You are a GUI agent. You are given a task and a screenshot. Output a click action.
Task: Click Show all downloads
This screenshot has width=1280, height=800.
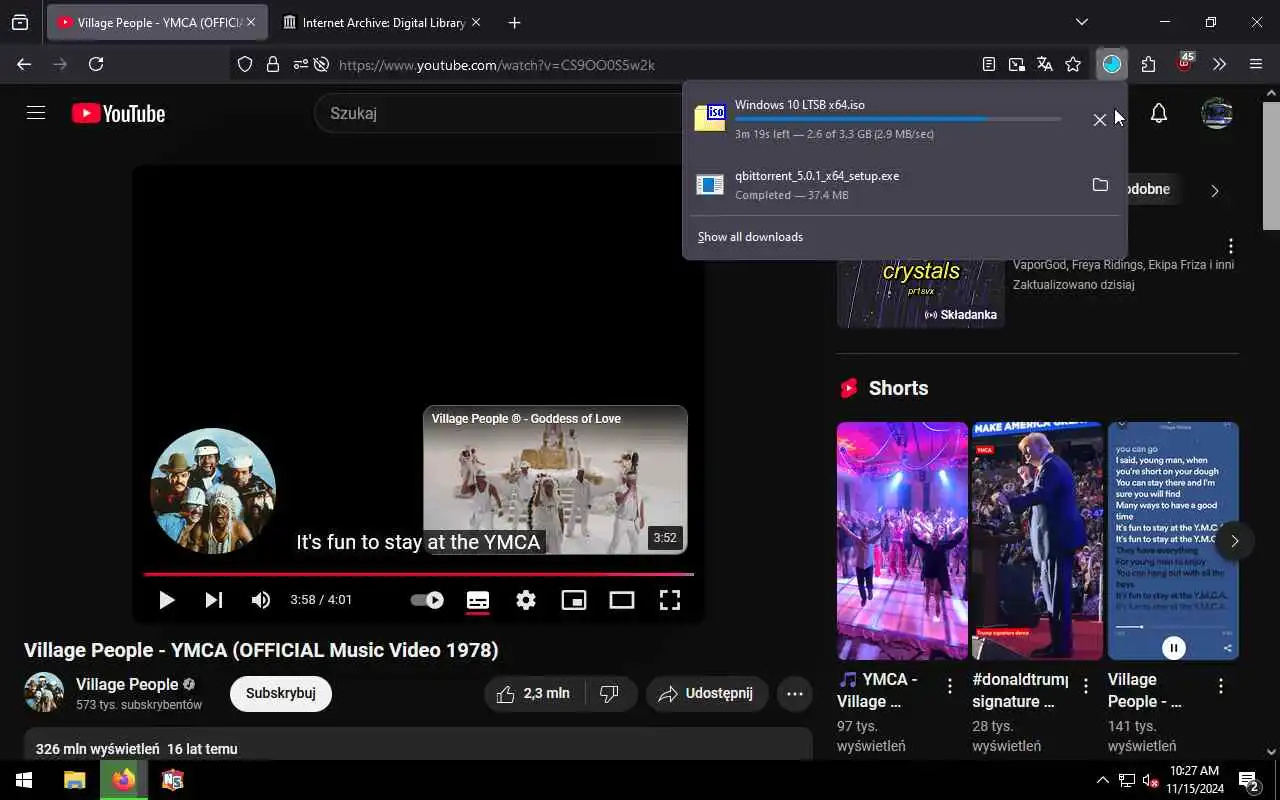pos(750,237)
